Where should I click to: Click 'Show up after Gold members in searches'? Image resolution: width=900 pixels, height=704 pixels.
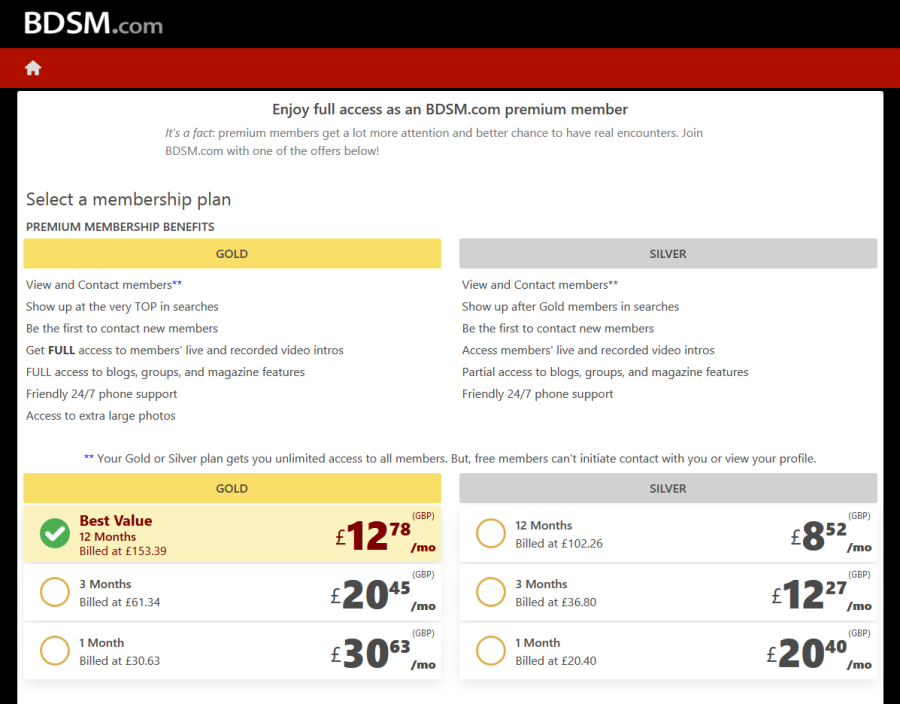pos(571,306)
